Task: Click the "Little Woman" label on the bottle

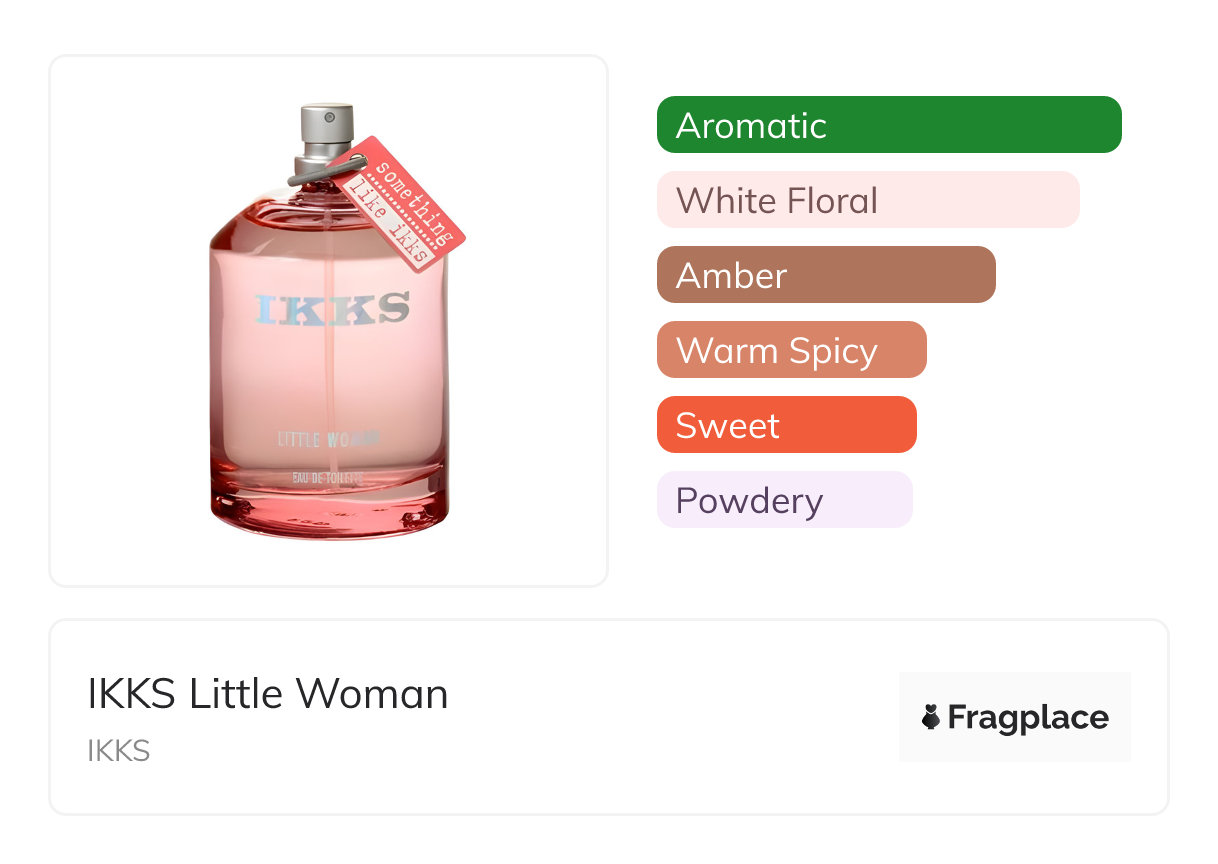Action: pos(328,438)
